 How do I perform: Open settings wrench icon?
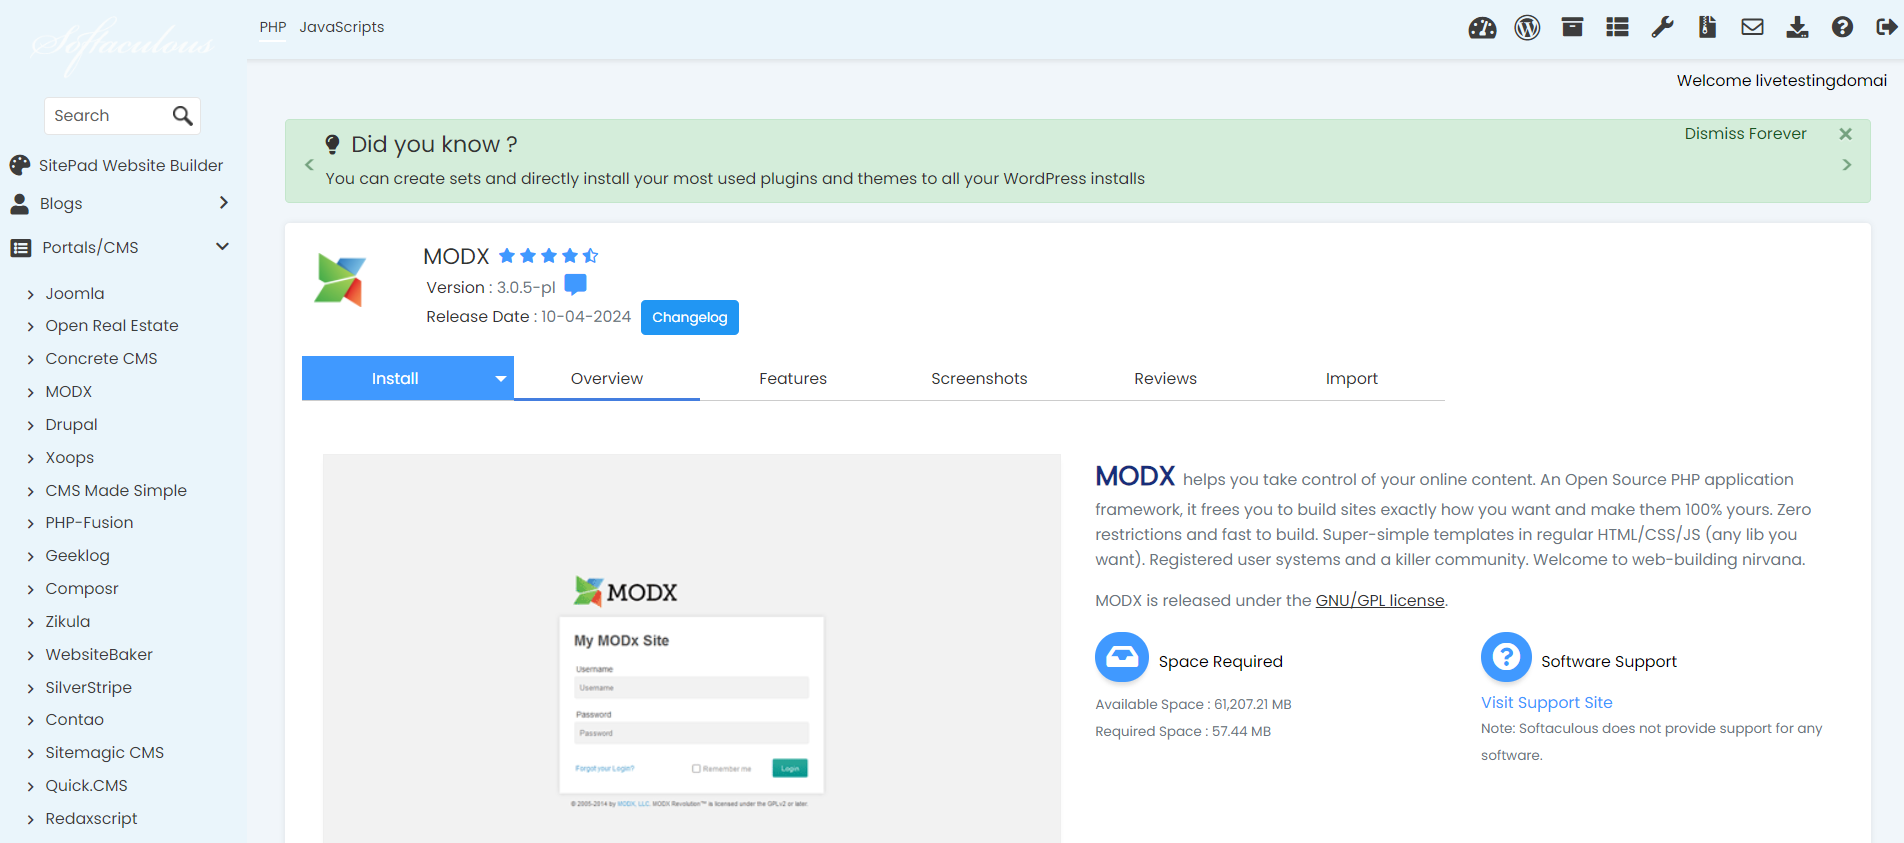pos(1662,27)
